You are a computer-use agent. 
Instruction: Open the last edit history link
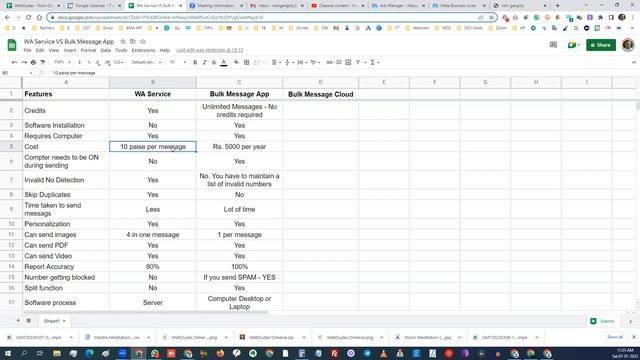[x=210, y=50]
